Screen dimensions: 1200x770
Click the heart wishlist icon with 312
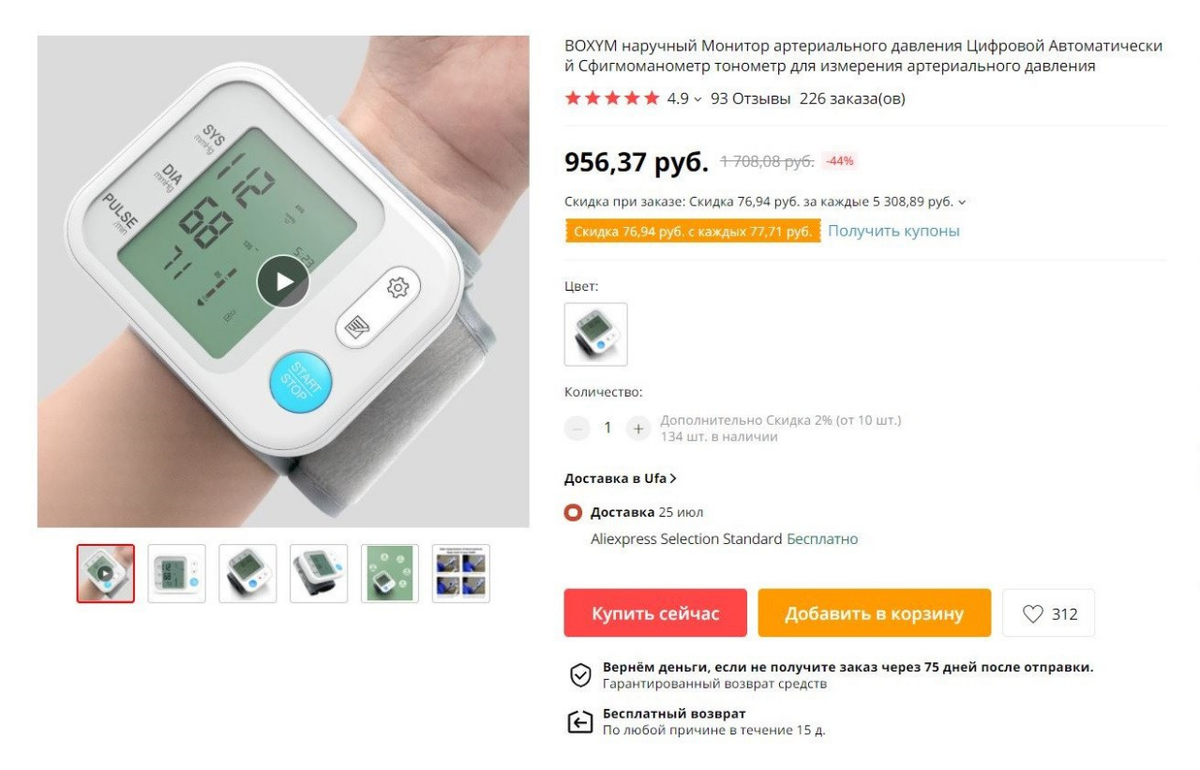pyautogui.click(x=1048, y=614)
